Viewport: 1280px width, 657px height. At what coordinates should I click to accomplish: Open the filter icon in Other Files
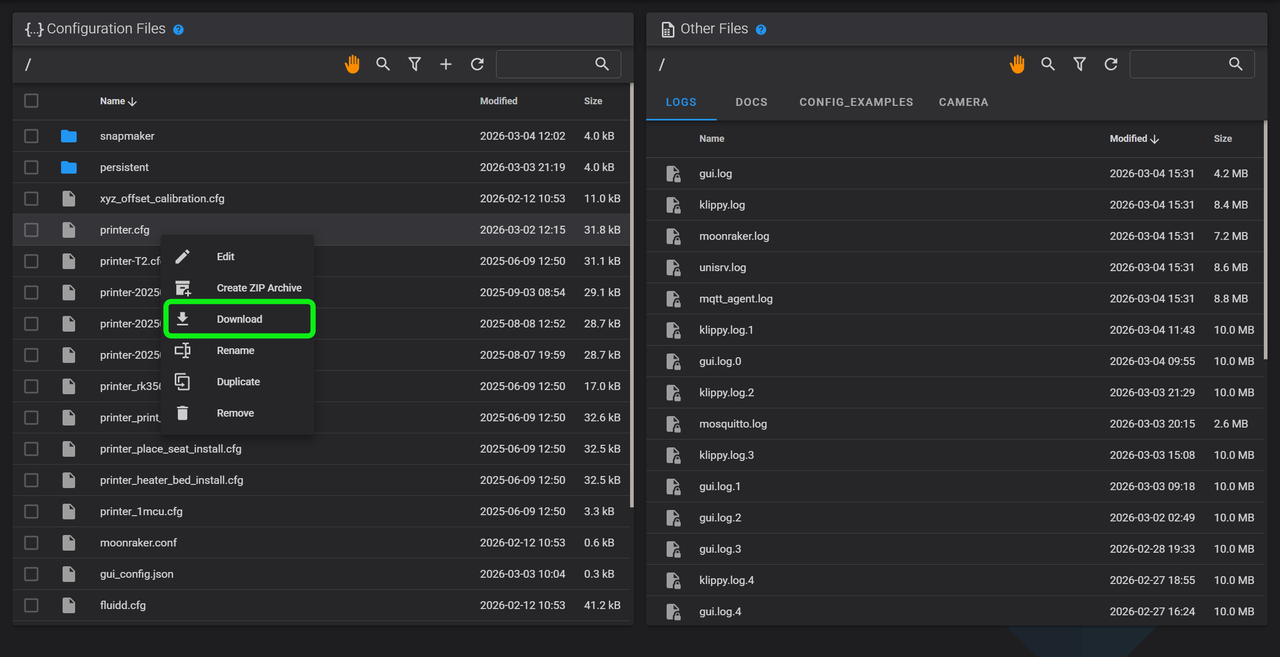point(1079,64)
